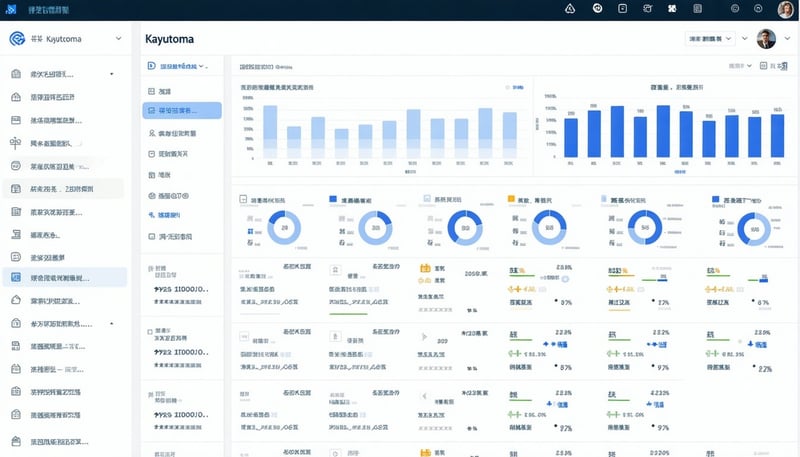800x457 pixels.
Task: Expand the caret on the first left sidebar item
Action: 112,74
